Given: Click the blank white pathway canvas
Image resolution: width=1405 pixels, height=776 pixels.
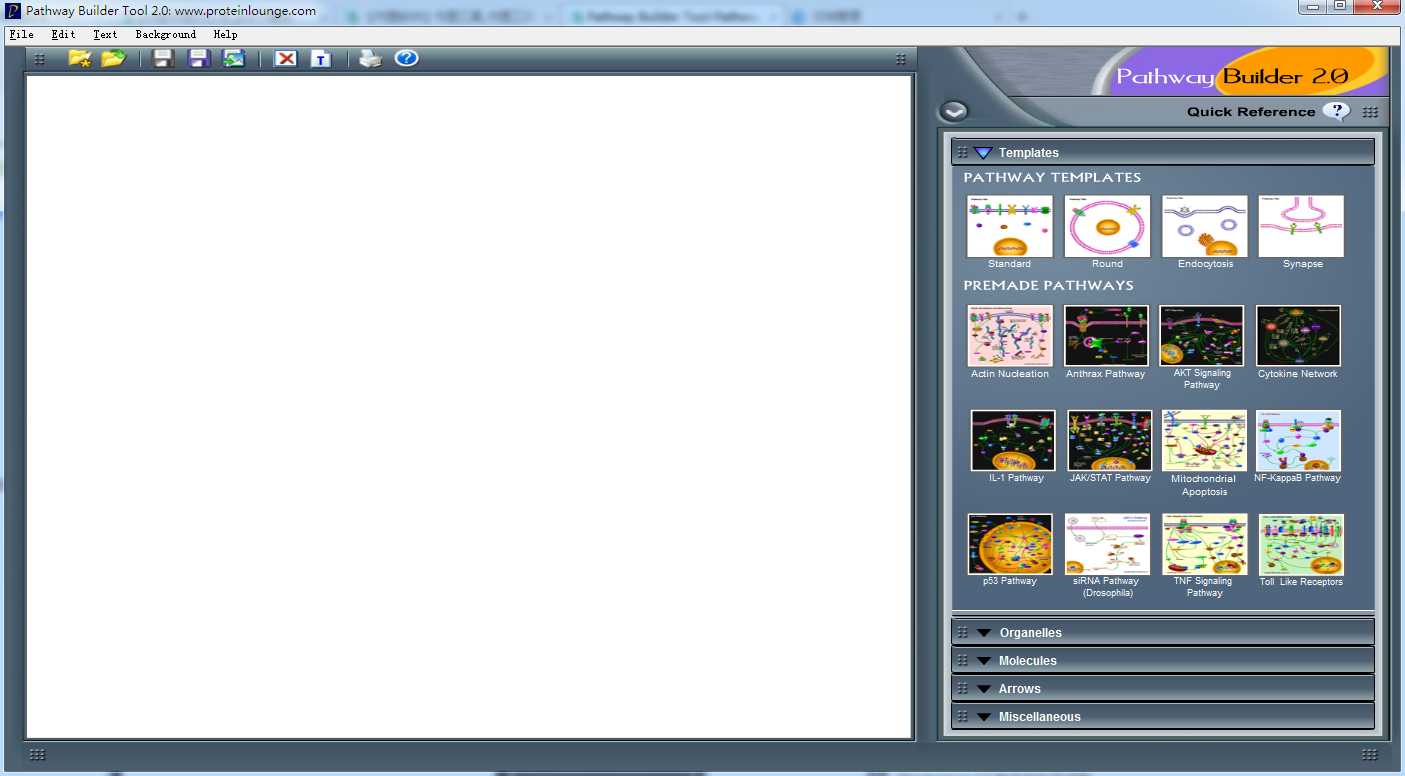Looking at the screenshot, I should coord(469,407).
